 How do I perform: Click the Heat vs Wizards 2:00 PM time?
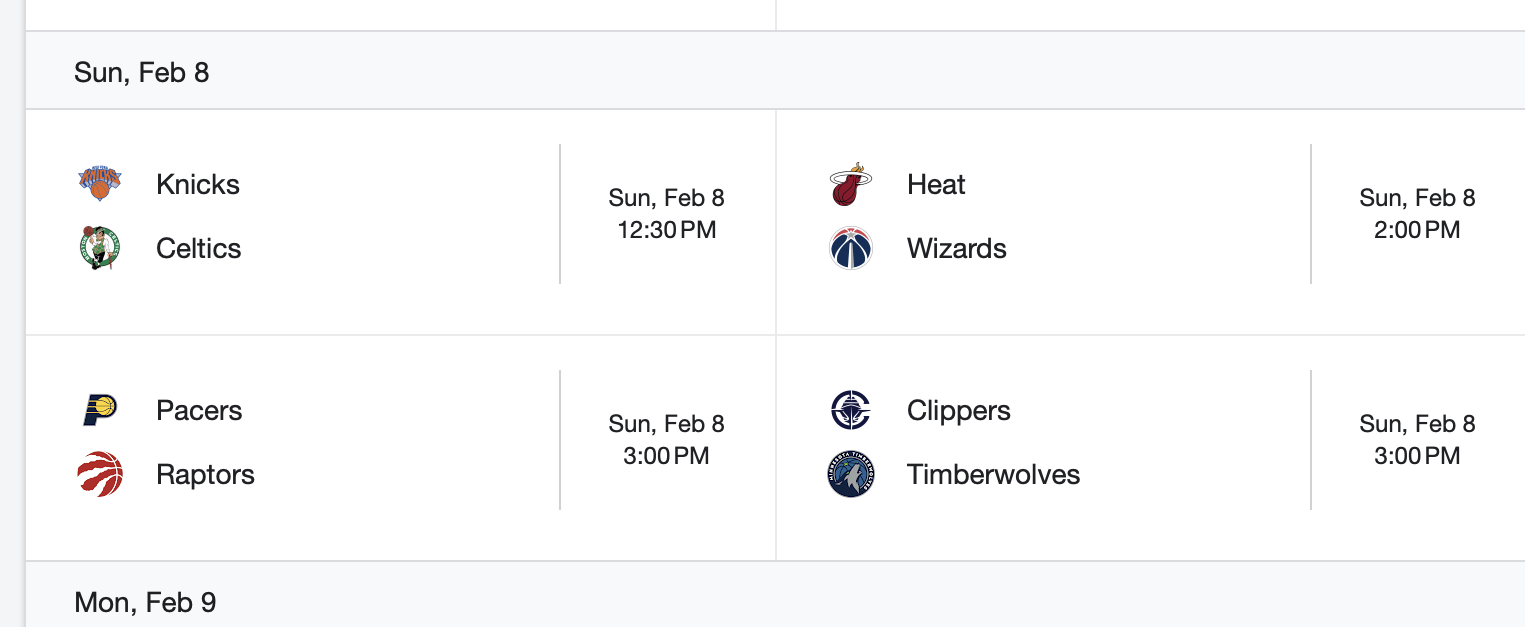click(1417, 230)
